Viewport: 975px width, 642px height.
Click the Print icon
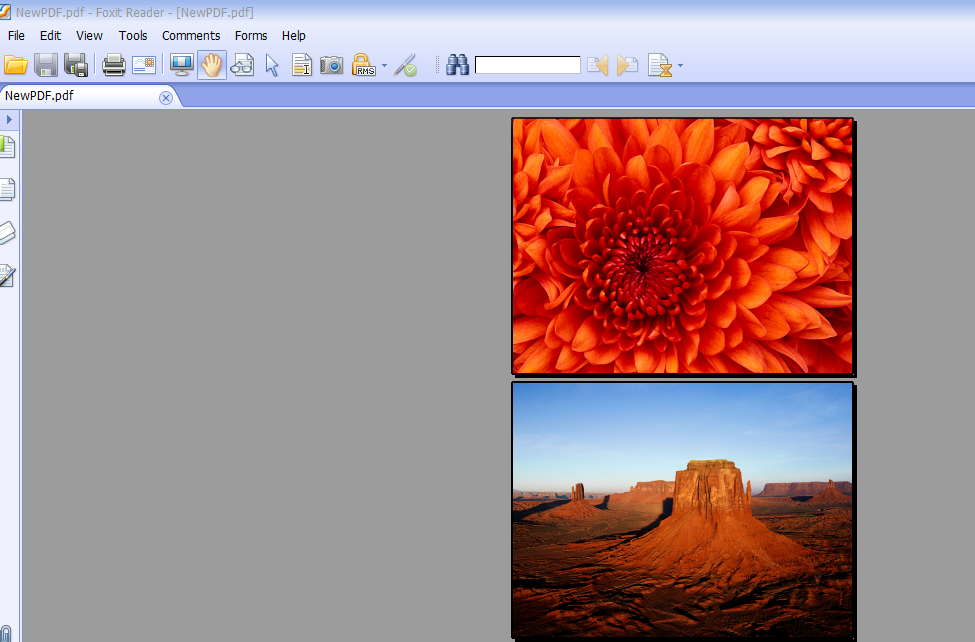click(x=114, y=65)
